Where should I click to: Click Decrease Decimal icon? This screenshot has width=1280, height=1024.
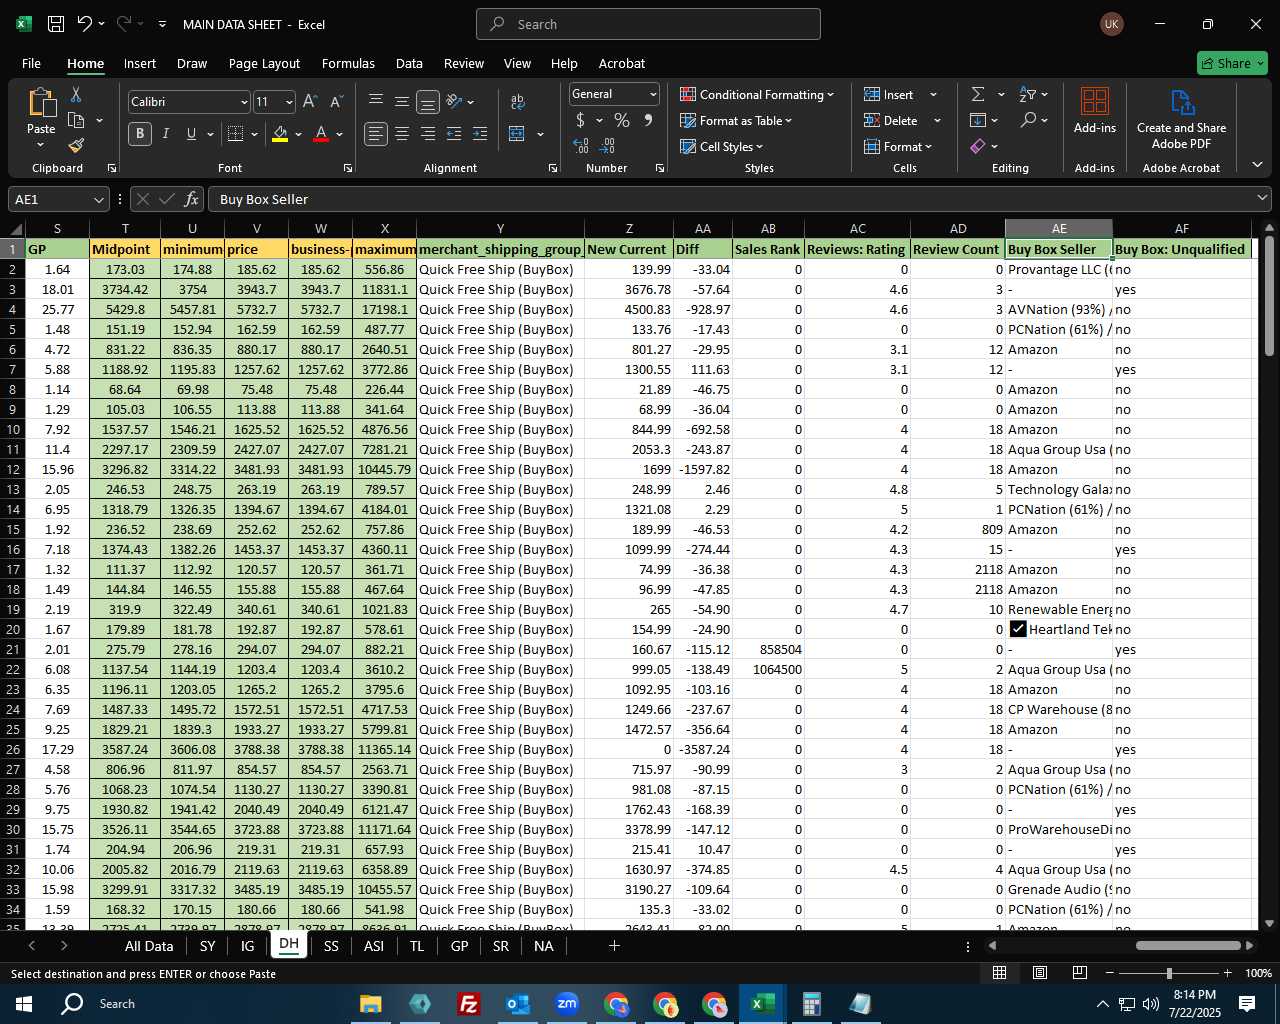pos(607,146)
